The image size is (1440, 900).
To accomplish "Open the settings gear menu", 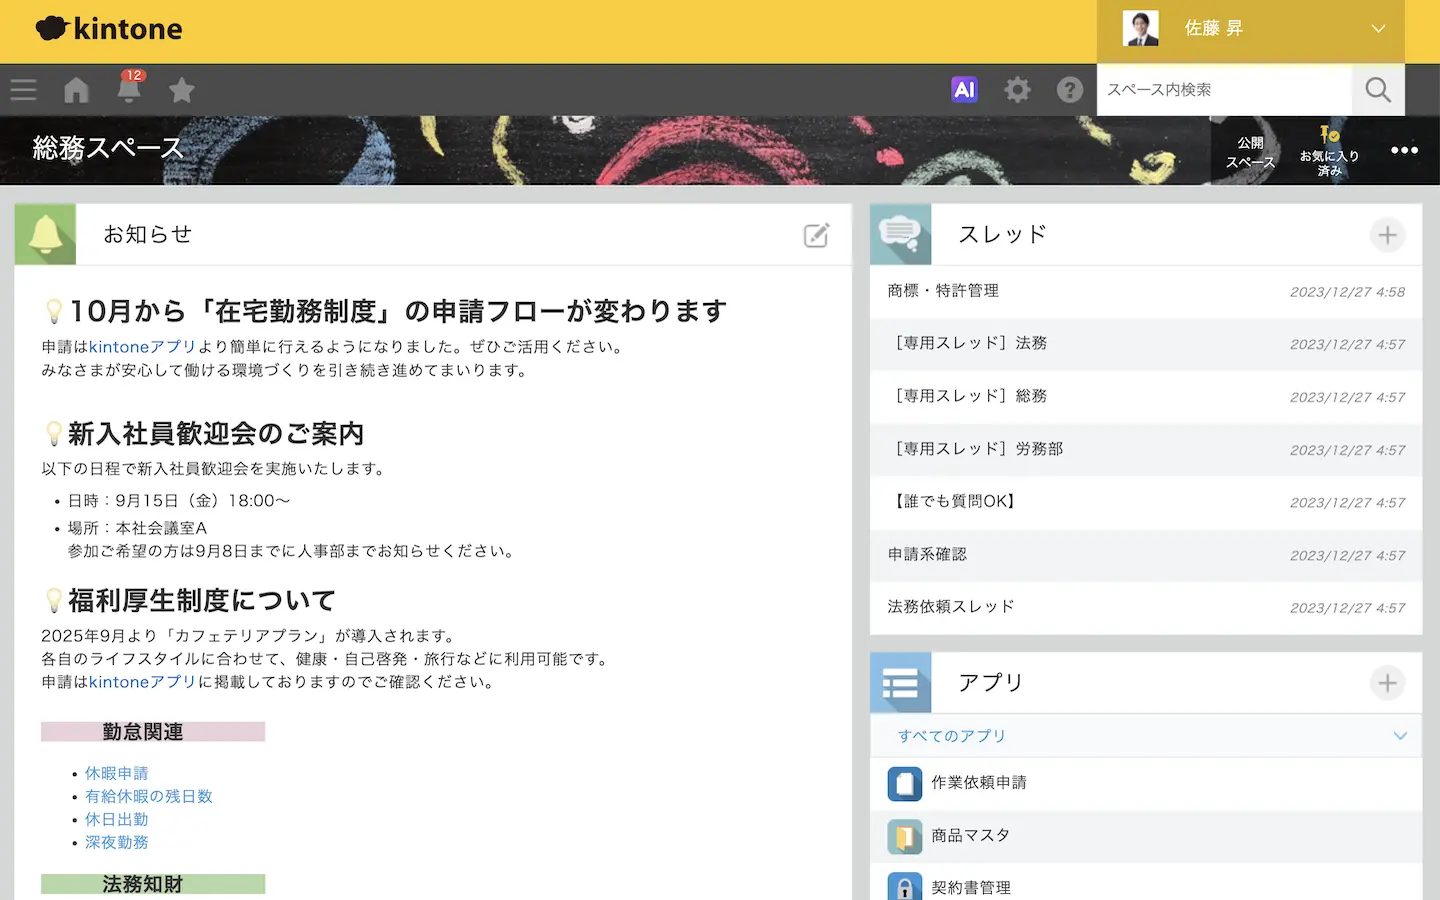I will pyautogui.click(x=1017, y=90).
